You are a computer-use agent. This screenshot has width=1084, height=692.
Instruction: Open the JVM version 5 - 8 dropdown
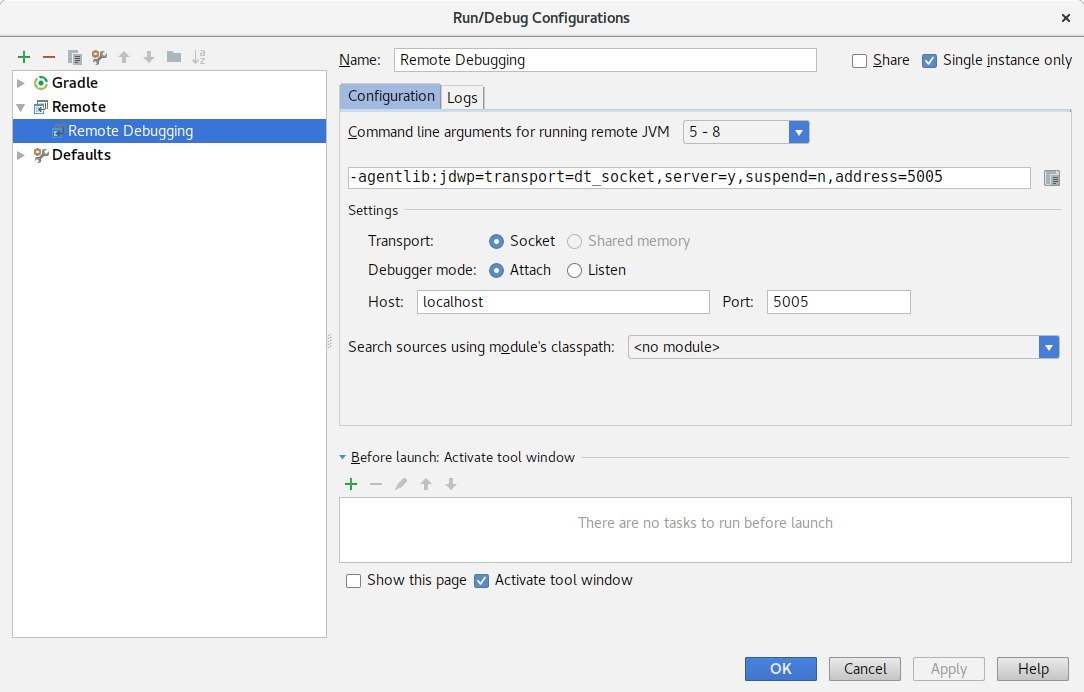[x=798, y=132]
